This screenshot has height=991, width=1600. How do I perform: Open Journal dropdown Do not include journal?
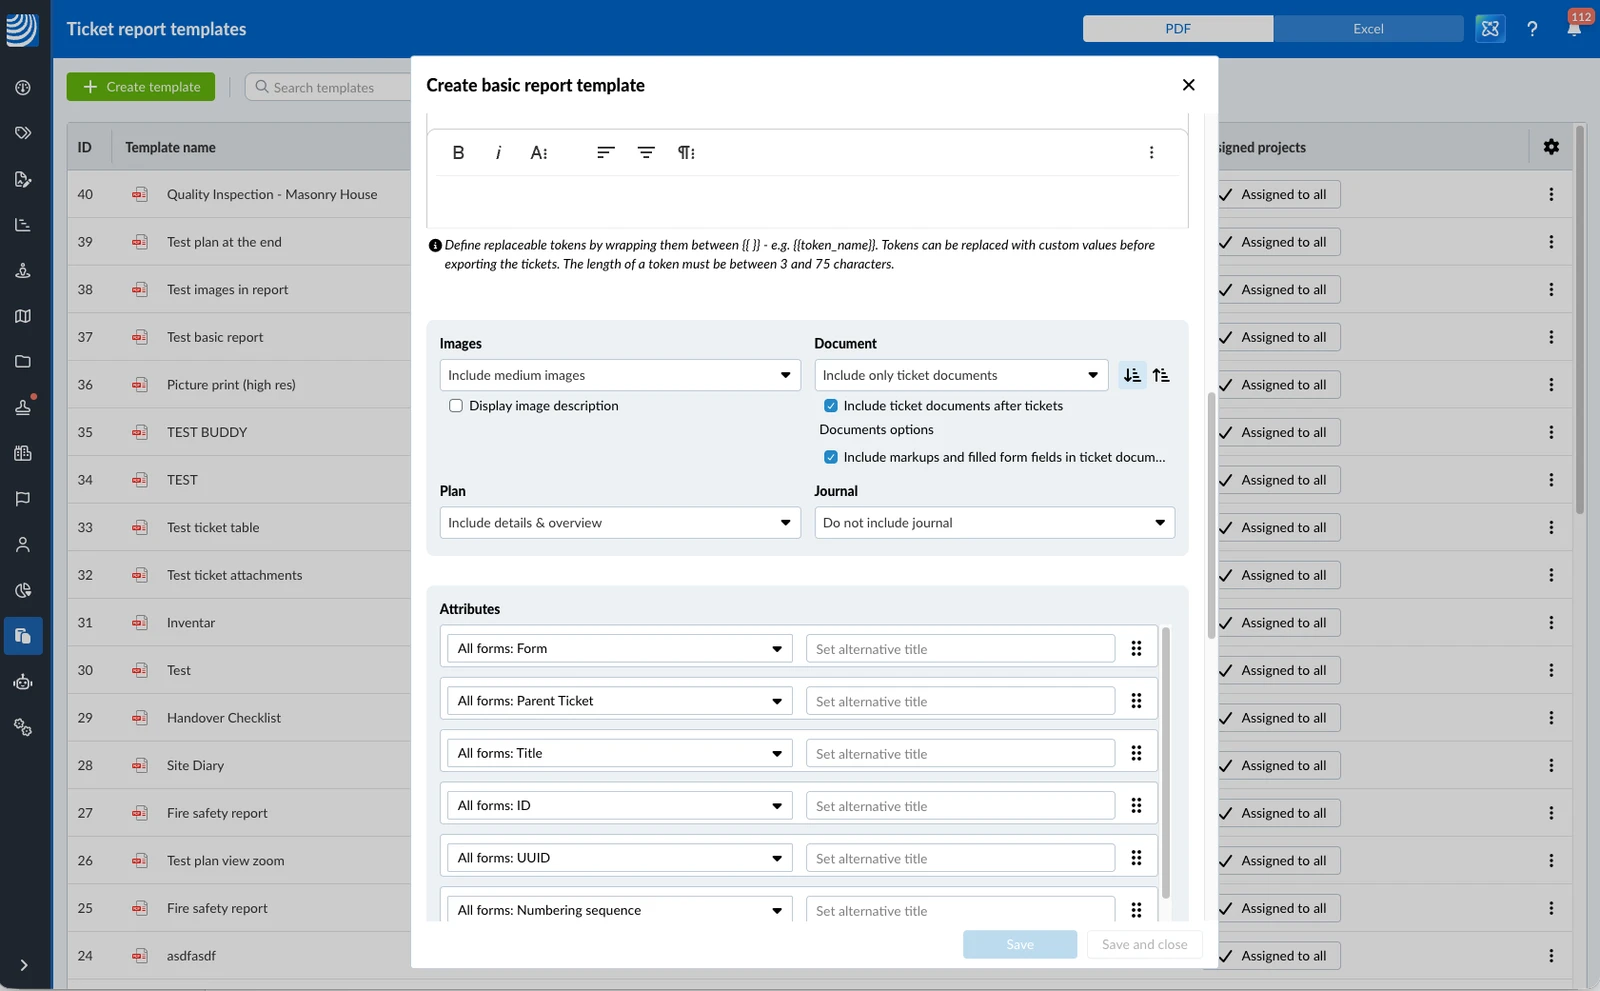995,523
